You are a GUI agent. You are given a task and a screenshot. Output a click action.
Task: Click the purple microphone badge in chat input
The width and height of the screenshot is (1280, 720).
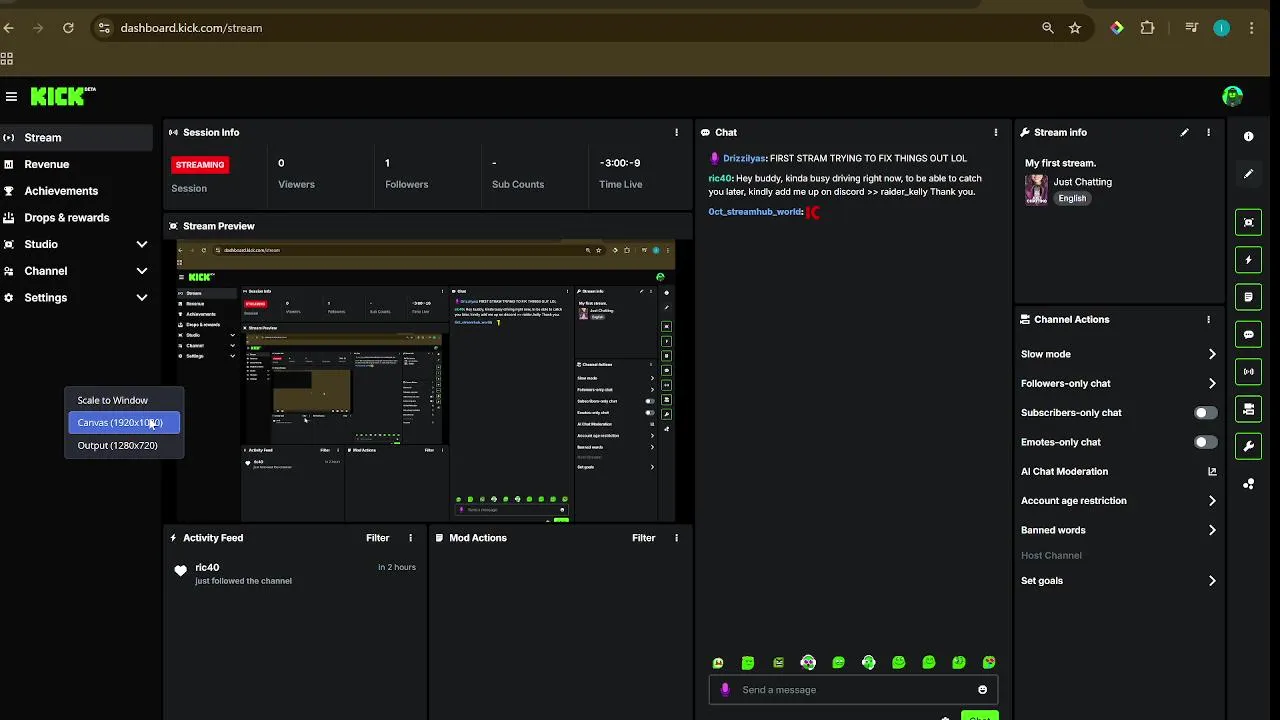point(725,690)
